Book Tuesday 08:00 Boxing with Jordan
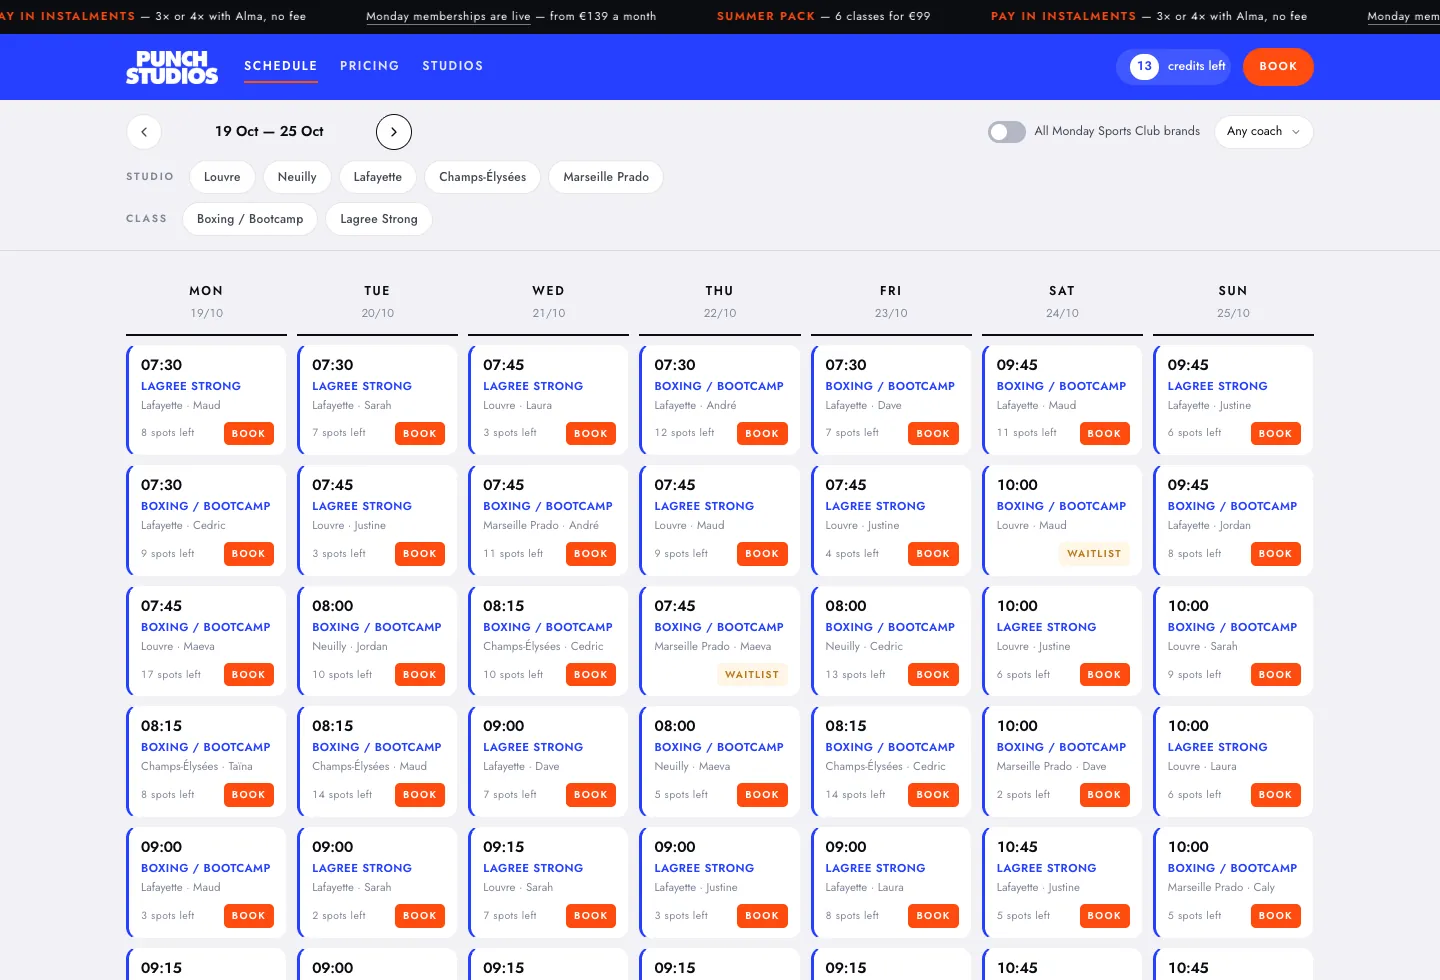The width and height of the screenshot is (1440, 980). pos(420,675)
